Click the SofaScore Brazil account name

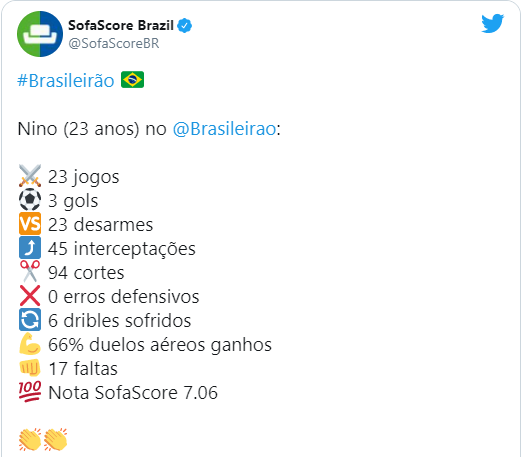(x=121, y=25)
